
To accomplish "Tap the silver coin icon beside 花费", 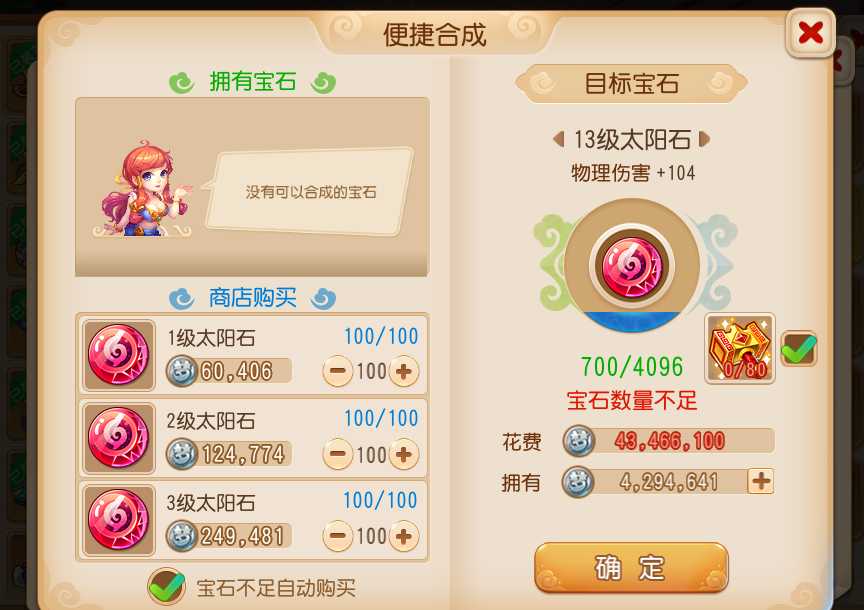I will click(x=579, y=441).
